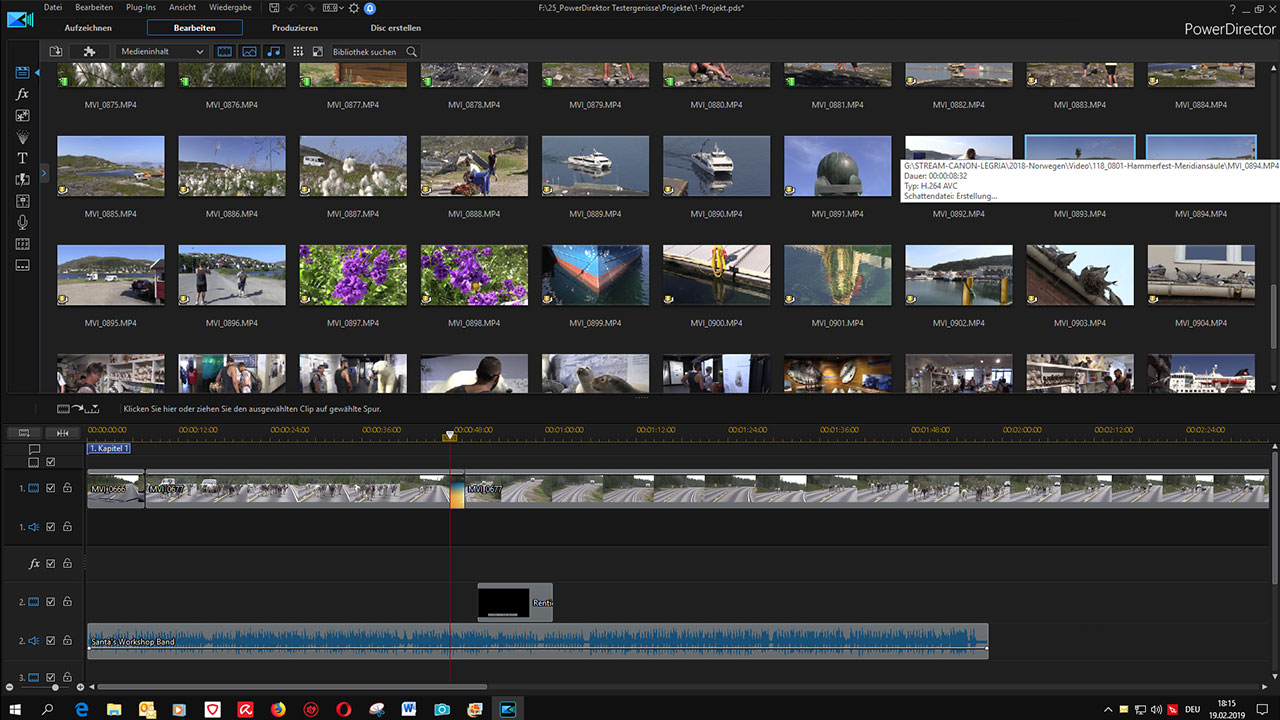This screenshot has height=720, width=1280.
Task: Click the Disc erstellen button
Action: pyautogui.click(x=396, y=28)
